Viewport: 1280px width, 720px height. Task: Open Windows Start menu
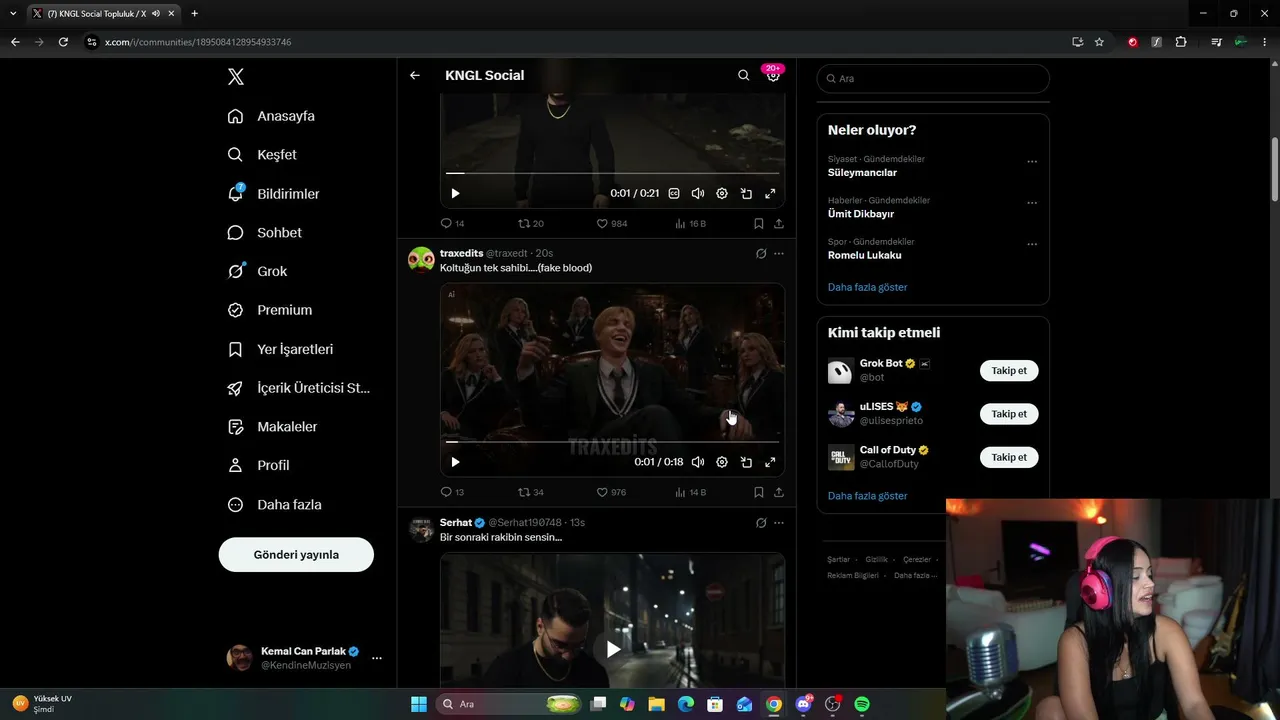tap(419, 704)
